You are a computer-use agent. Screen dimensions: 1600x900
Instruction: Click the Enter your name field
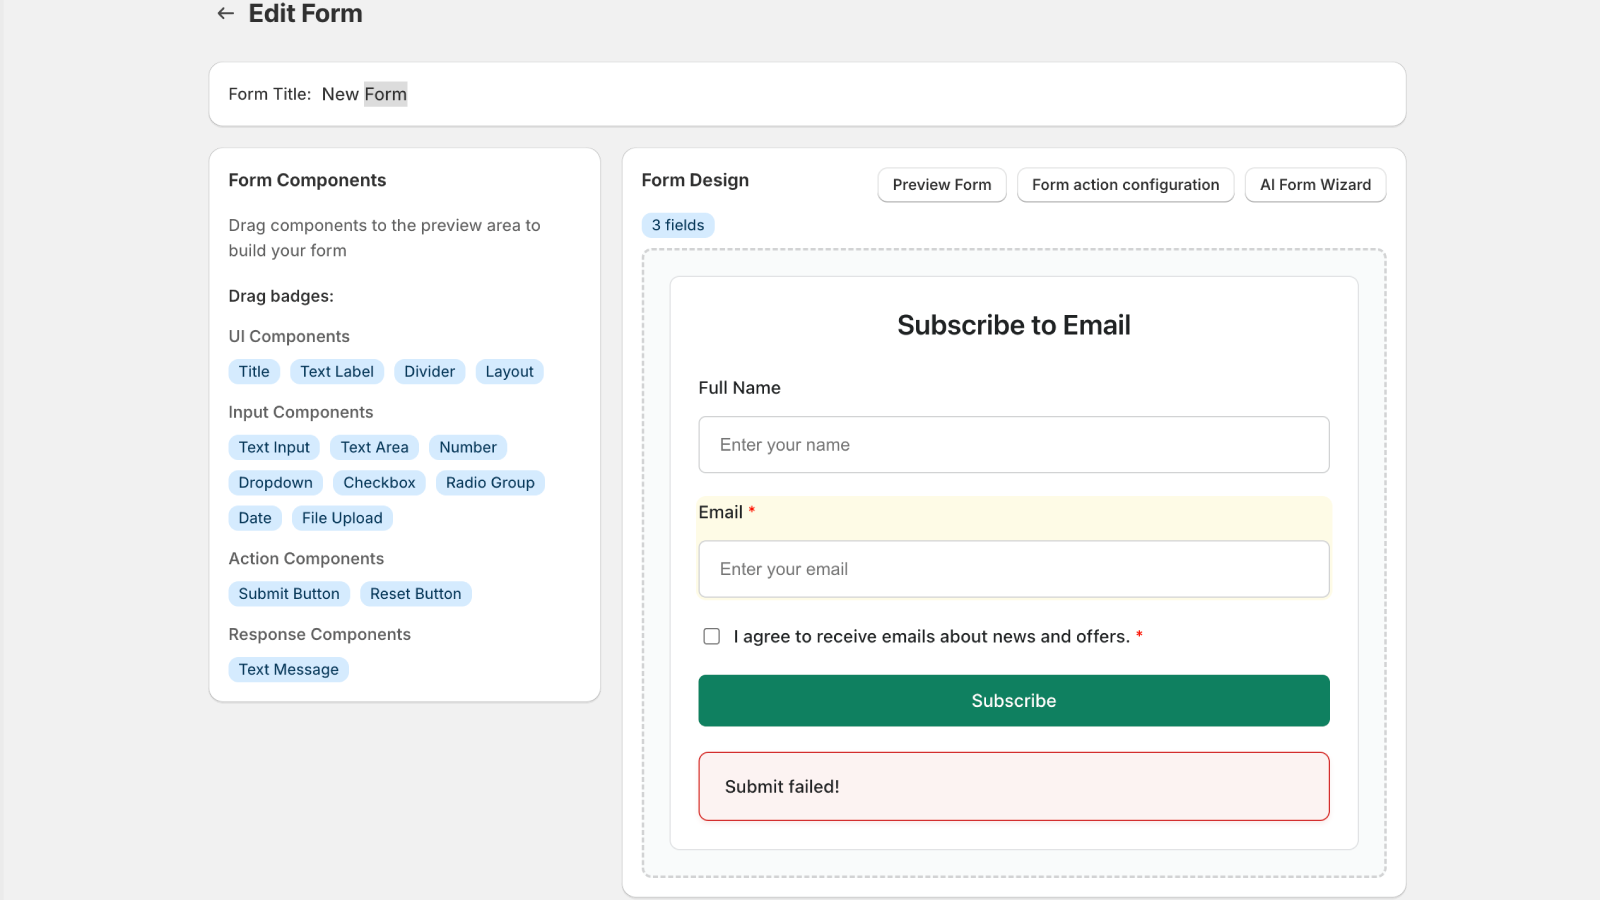click(x=1013, y=445)
